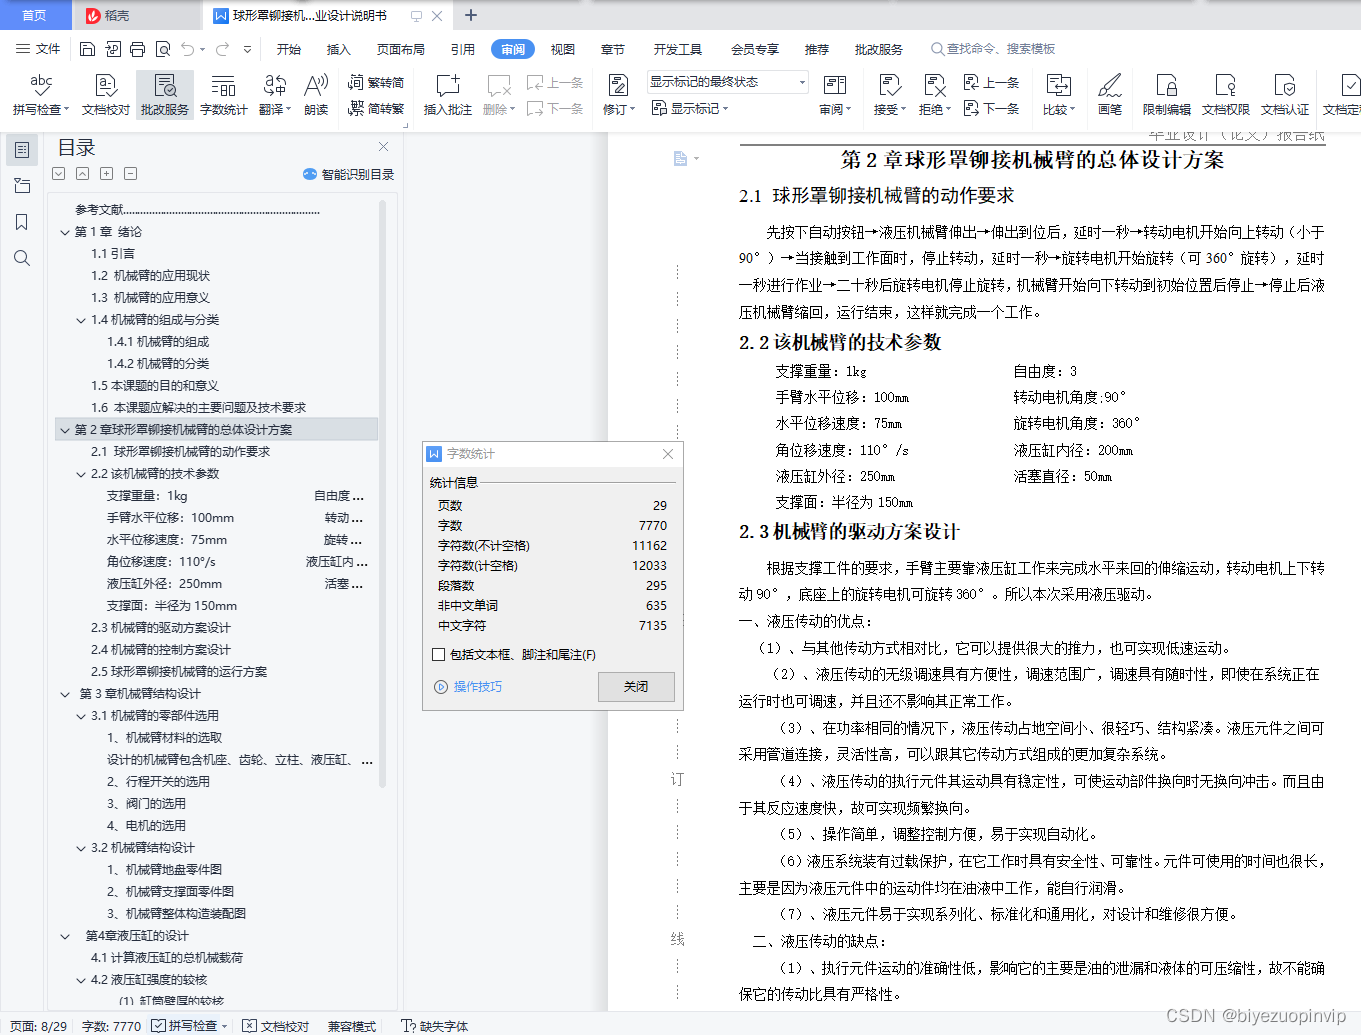
Task: Insert a comment with 插入批注
Action: coord(447,95)
